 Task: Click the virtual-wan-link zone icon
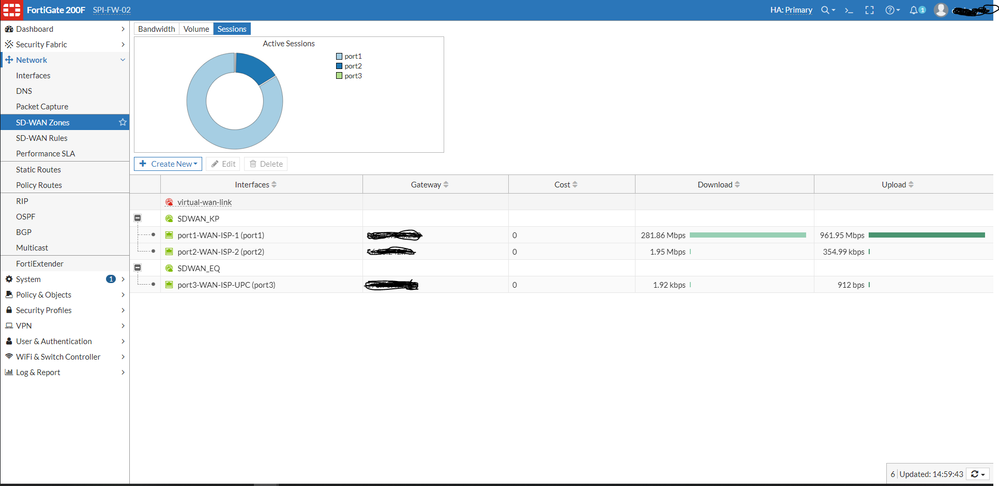pyautogui.click(x=169, y=202)
